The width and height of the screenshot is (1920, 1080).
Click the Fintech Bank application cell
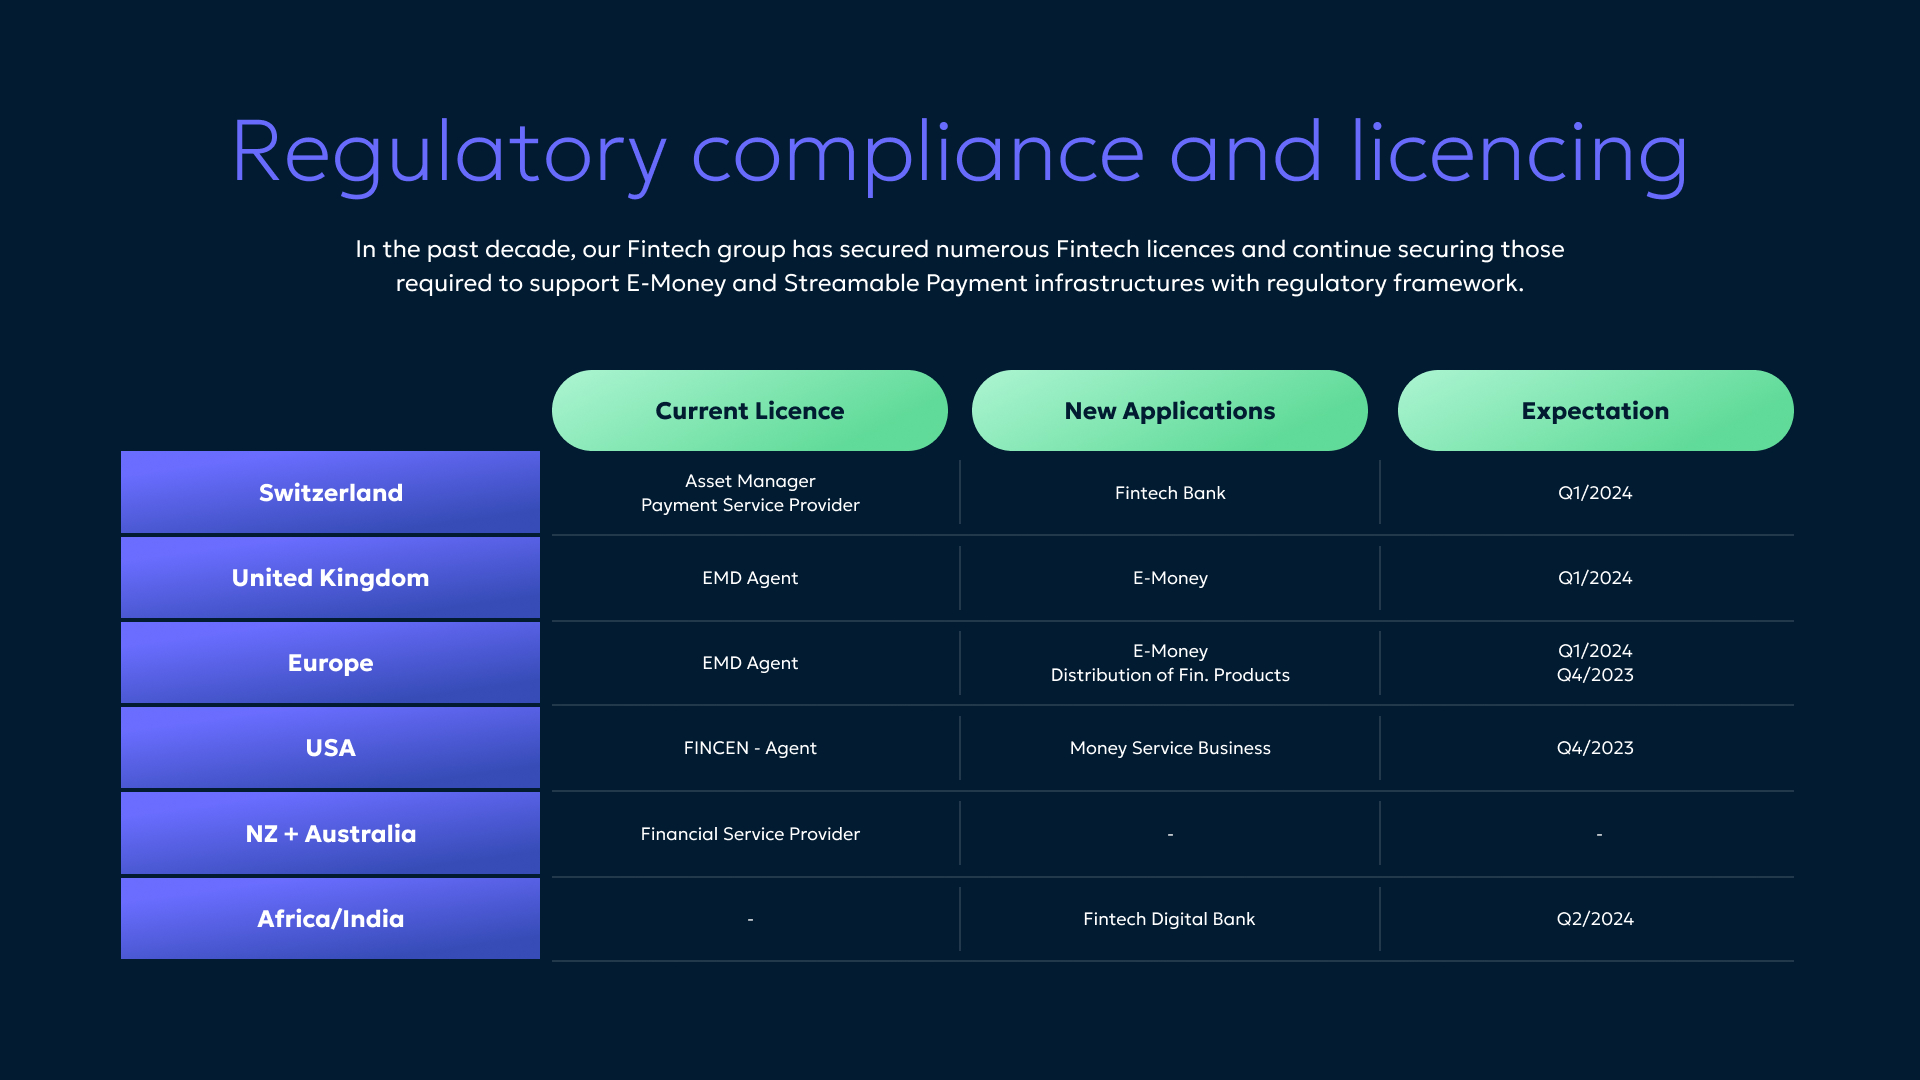[x=1170, y=493]
